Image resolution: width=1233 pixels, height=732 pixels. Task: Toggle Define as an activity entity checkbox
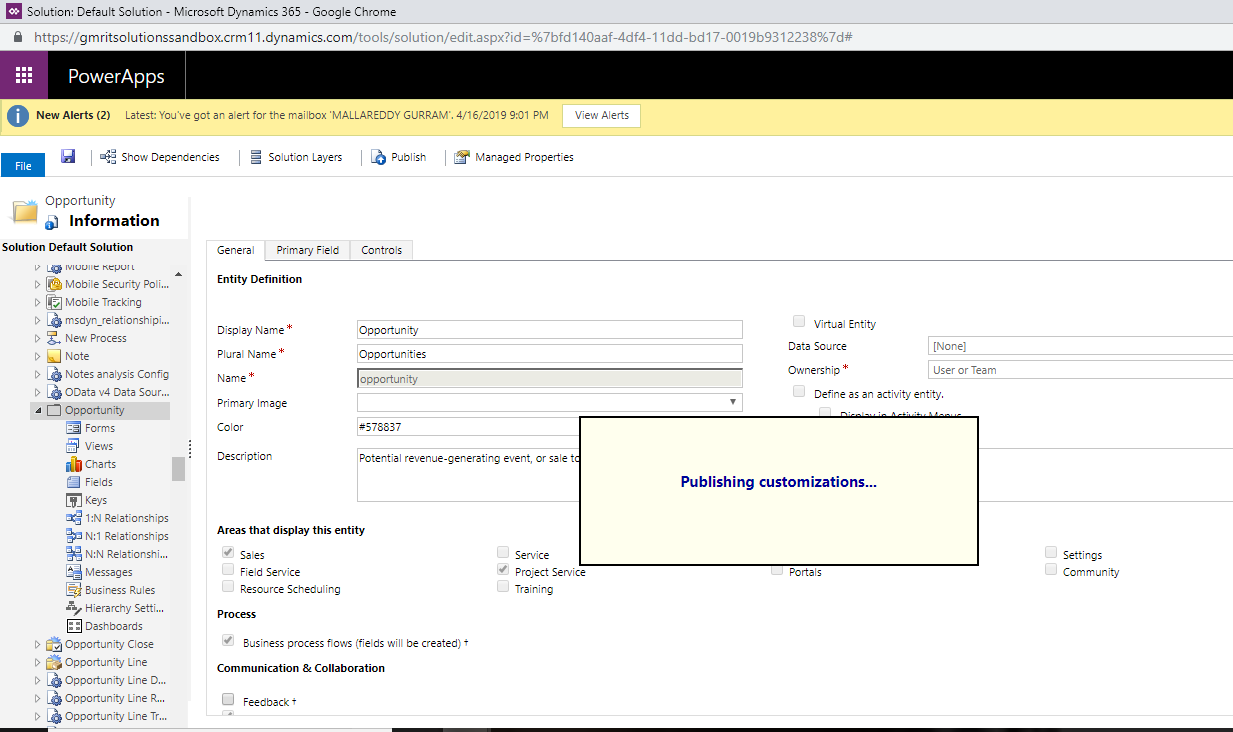799,392
